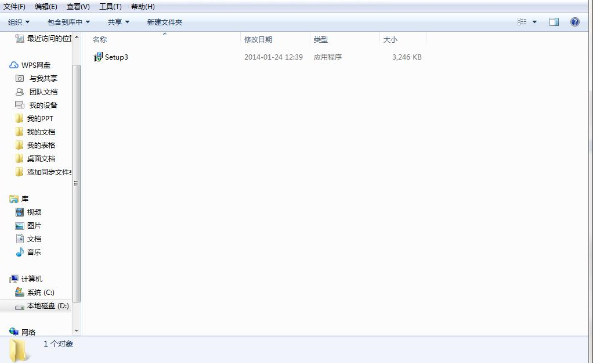
Task: Select the Setup3 installer file icon
Action: pyautogui.click(x=98, y=57)
